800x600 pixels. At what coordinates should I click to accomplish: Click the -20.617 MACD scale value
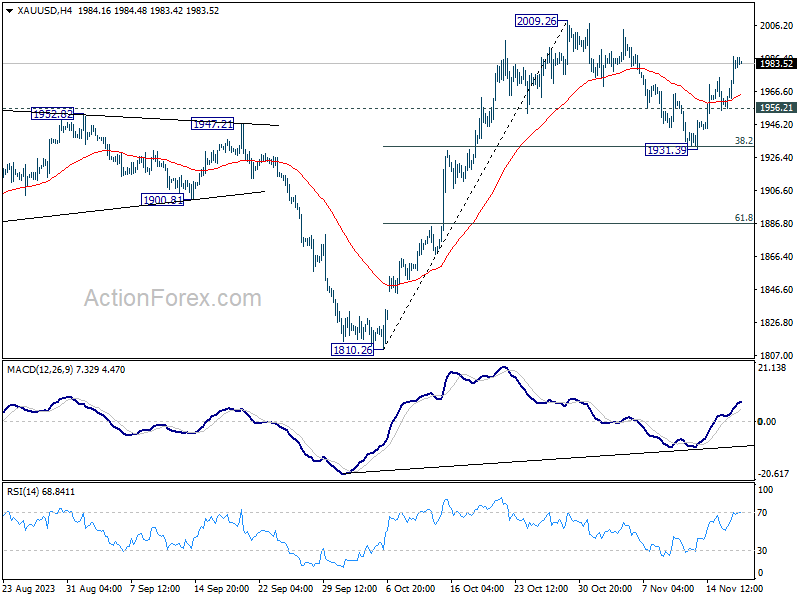[x=773, y=473]
